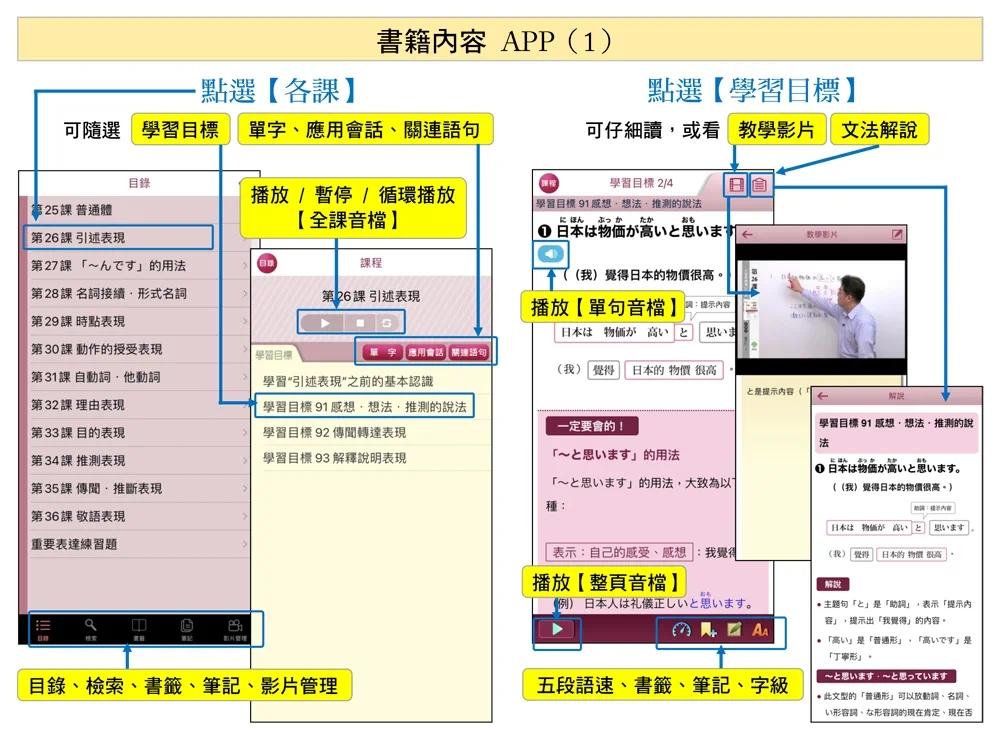This screenshot has width=1000, height=733.
Task: Open the 目錄 tab in bottom bar
Action: click(43, 629)
